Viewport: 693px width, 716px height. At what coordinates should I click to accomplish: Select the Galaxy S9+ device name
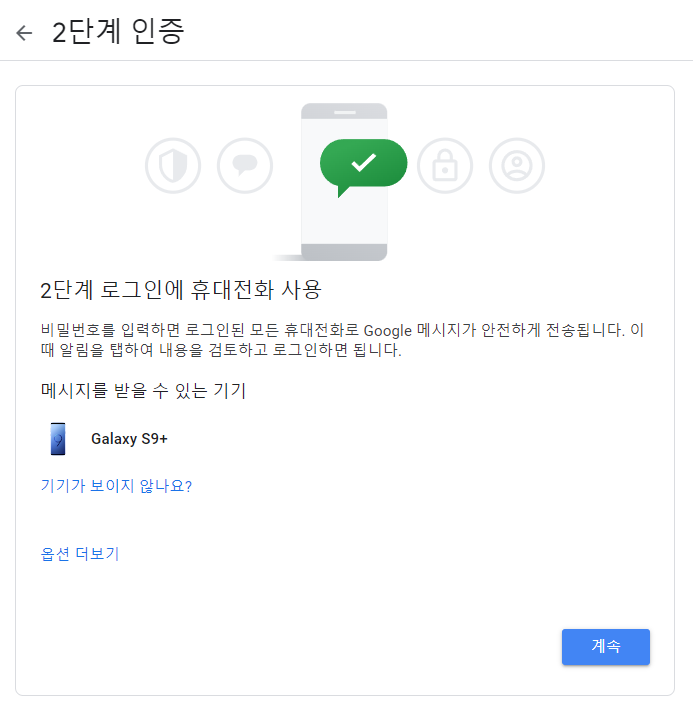point(130,439)
